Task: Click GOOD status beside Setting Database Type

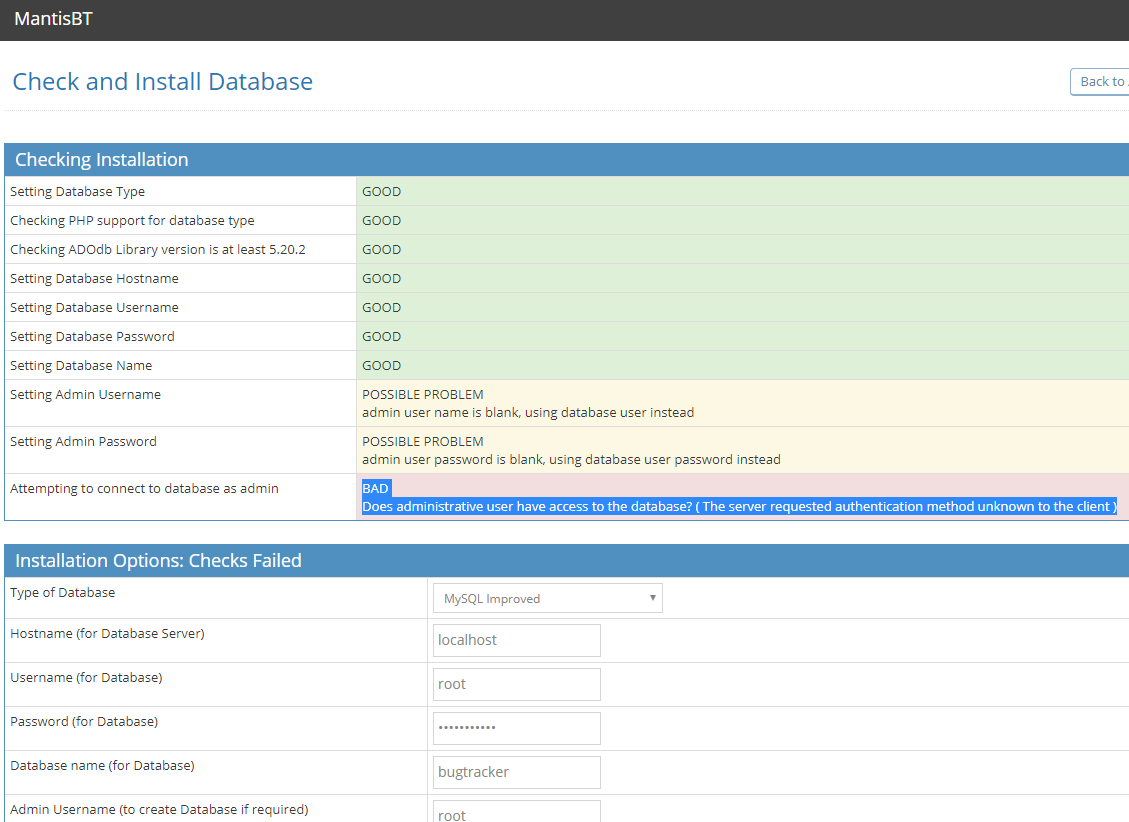Action: point(381,192)
